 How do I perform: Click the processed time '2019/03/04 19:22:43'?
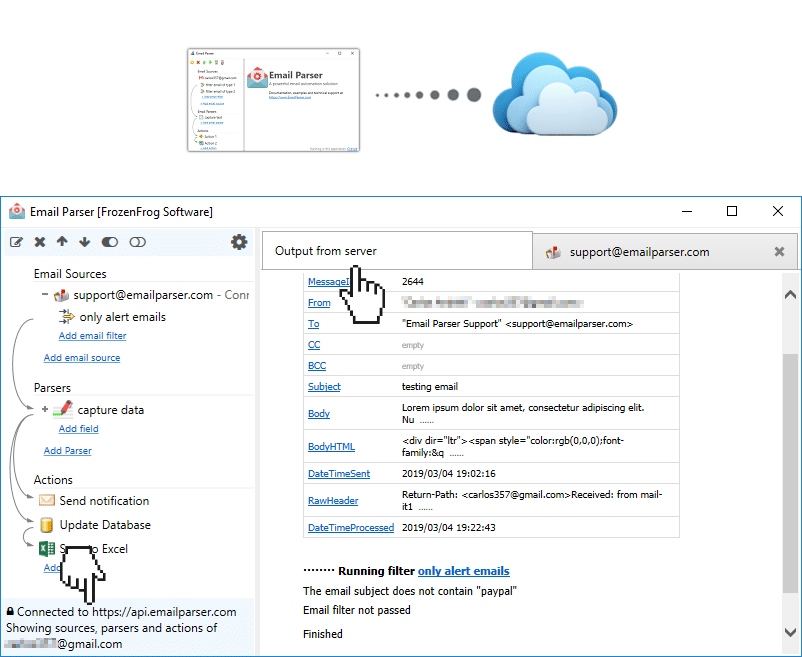pyautogui.click(x=449, y=527)
